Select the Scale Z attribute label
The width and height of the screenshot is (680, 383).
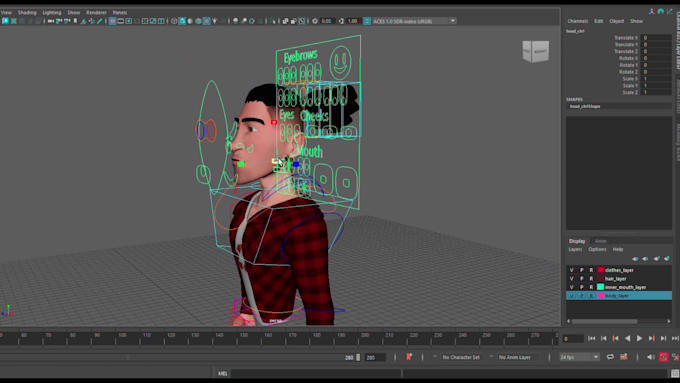(630, 92)
